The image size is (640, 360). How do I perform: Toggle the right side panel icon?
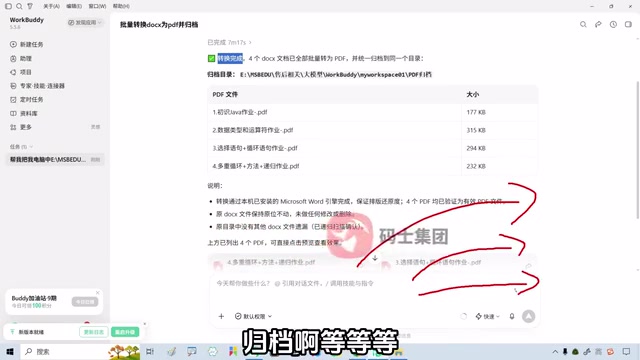pos(628,24)
